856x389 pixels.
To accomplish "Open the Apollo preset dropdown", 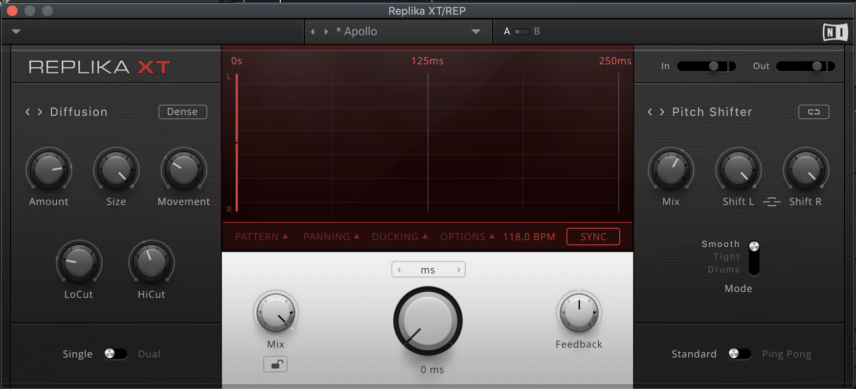I will (475, 32).
